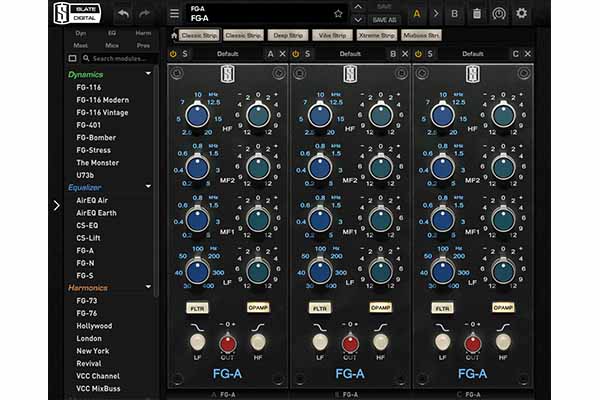Screen dimensions: 600x400
Task: Select FG-Bomber in the Dynamics list
Action: click(x=96, y=138)
